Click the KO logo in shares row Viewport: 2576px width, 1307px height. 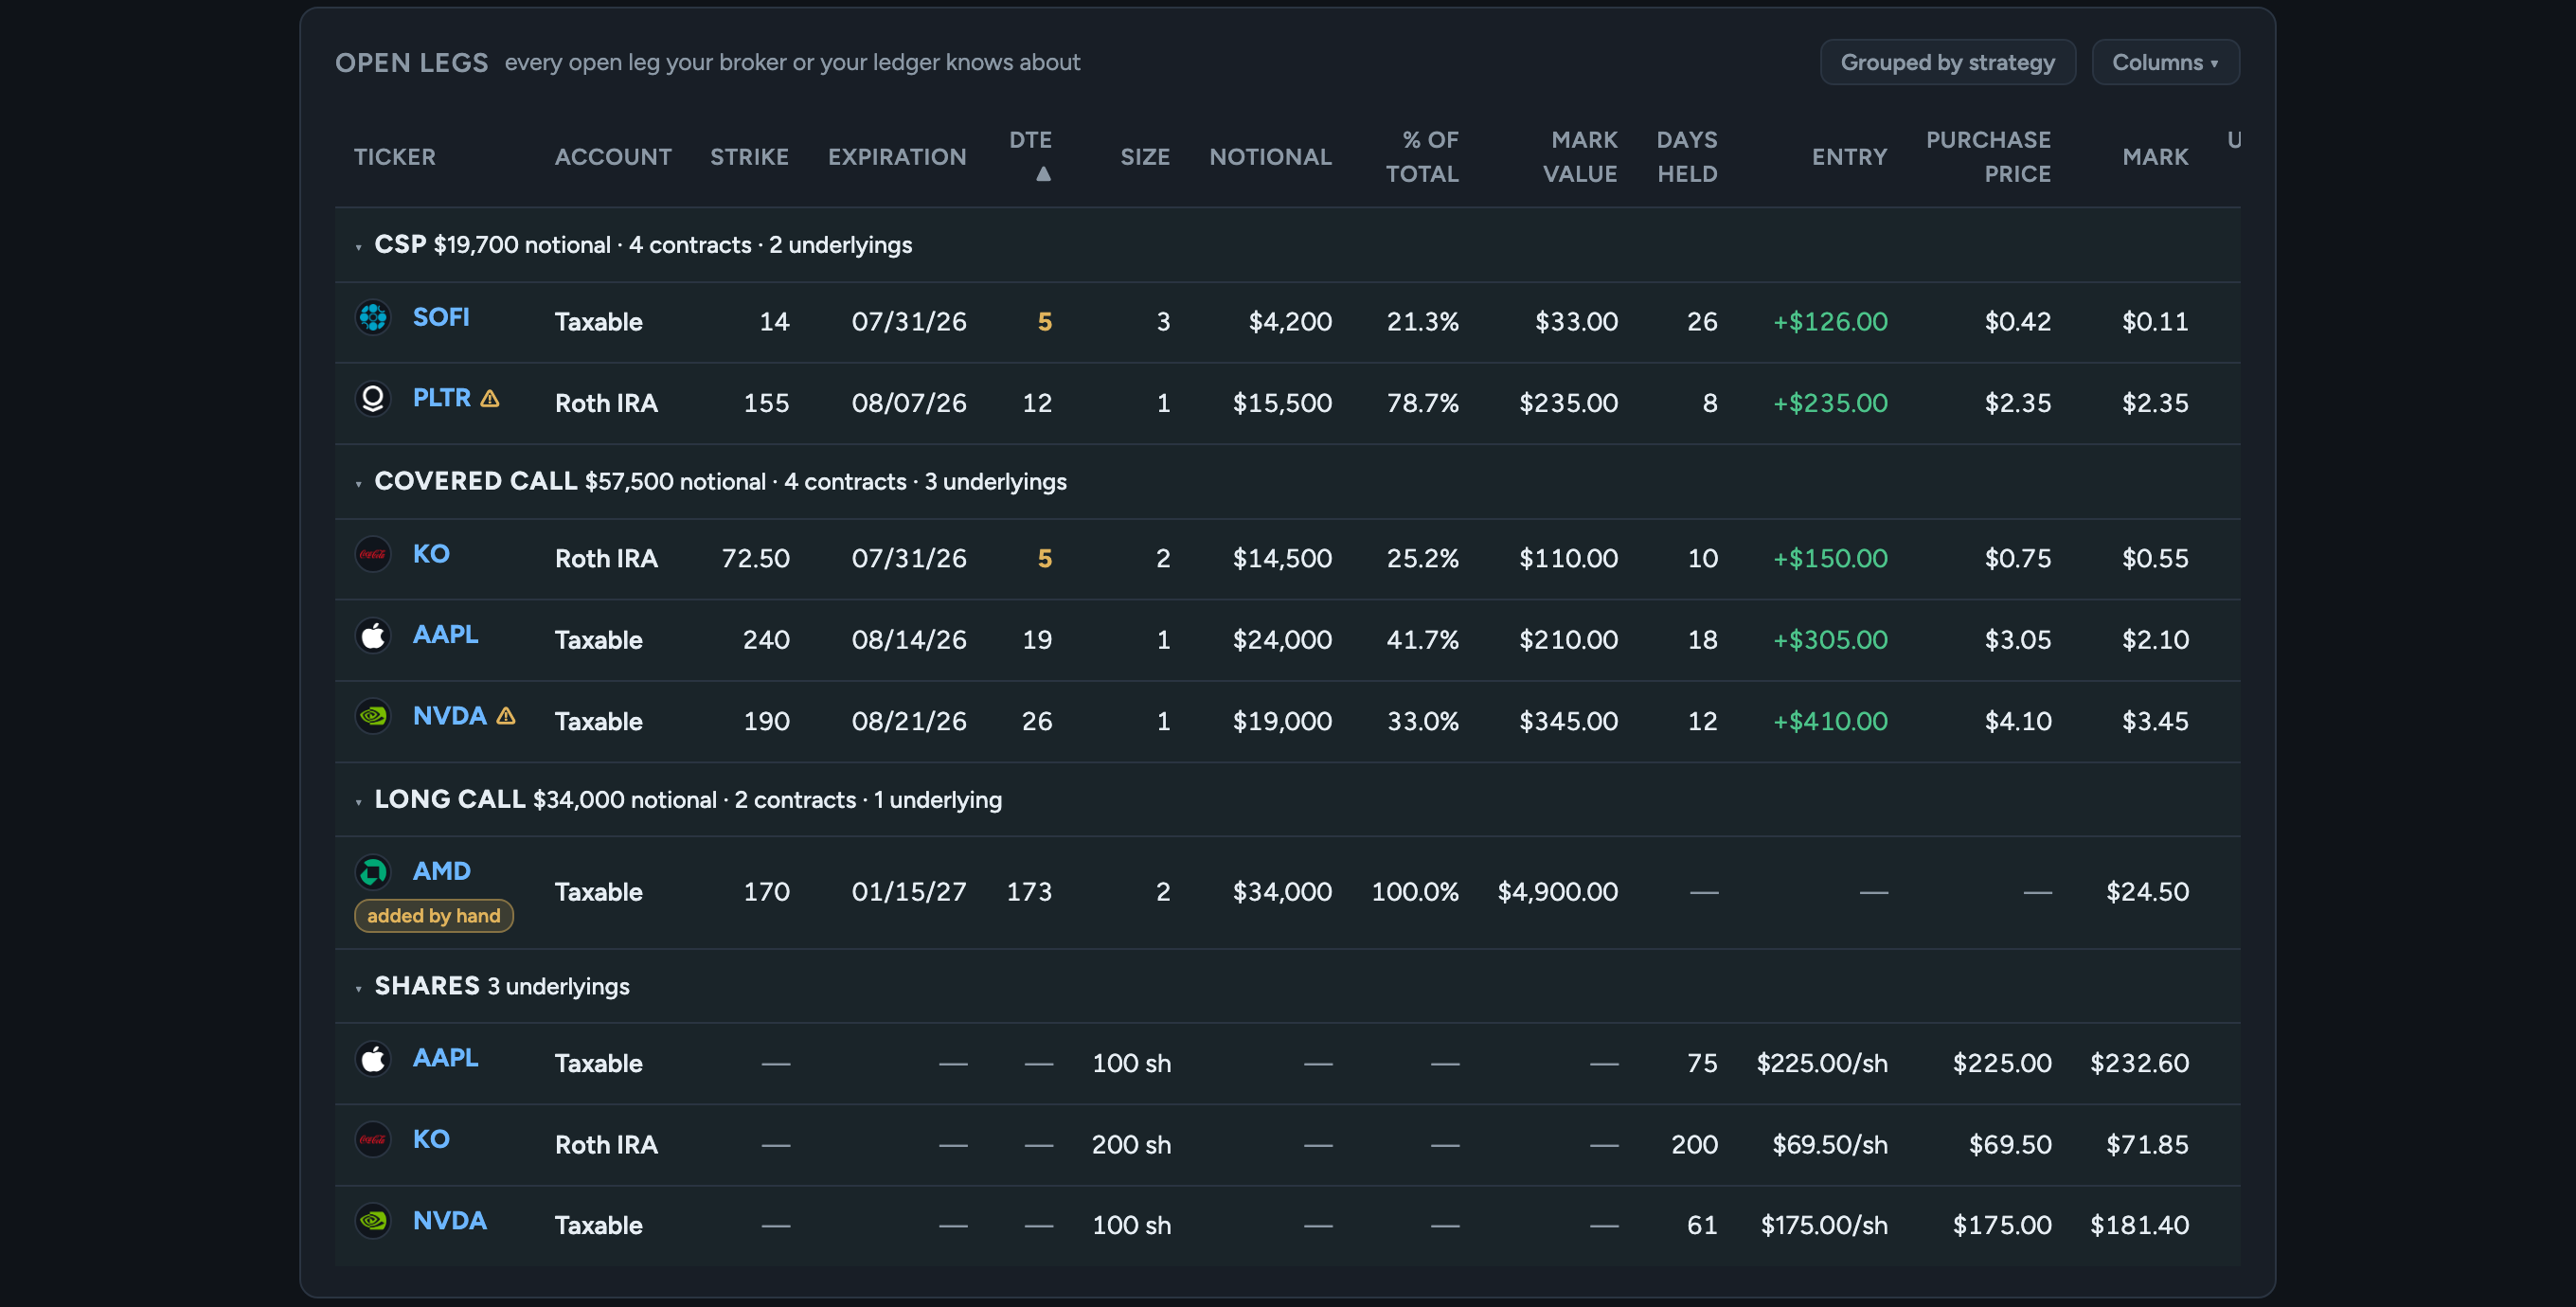coord(373,1140)
